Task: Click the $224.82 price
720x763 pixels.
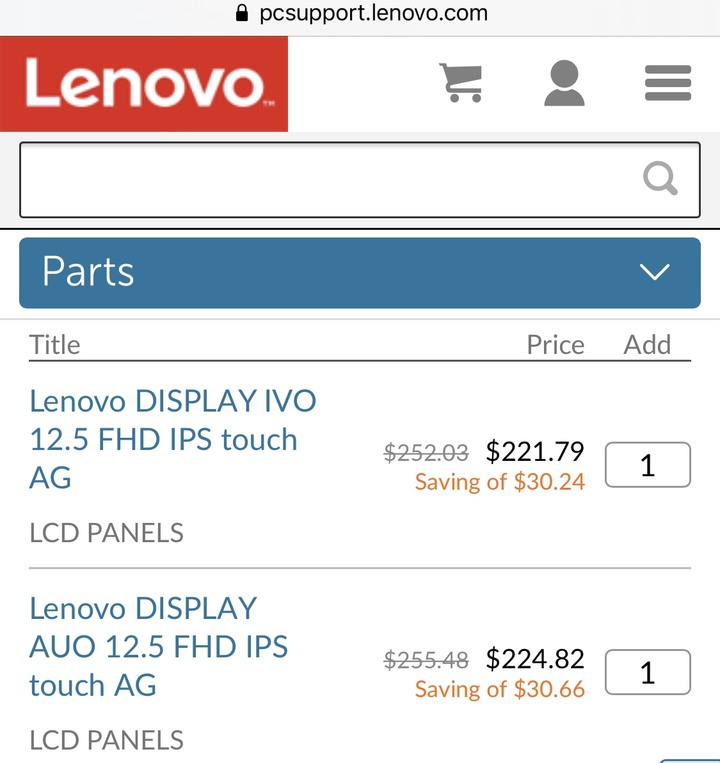Action: coord(535,659)
